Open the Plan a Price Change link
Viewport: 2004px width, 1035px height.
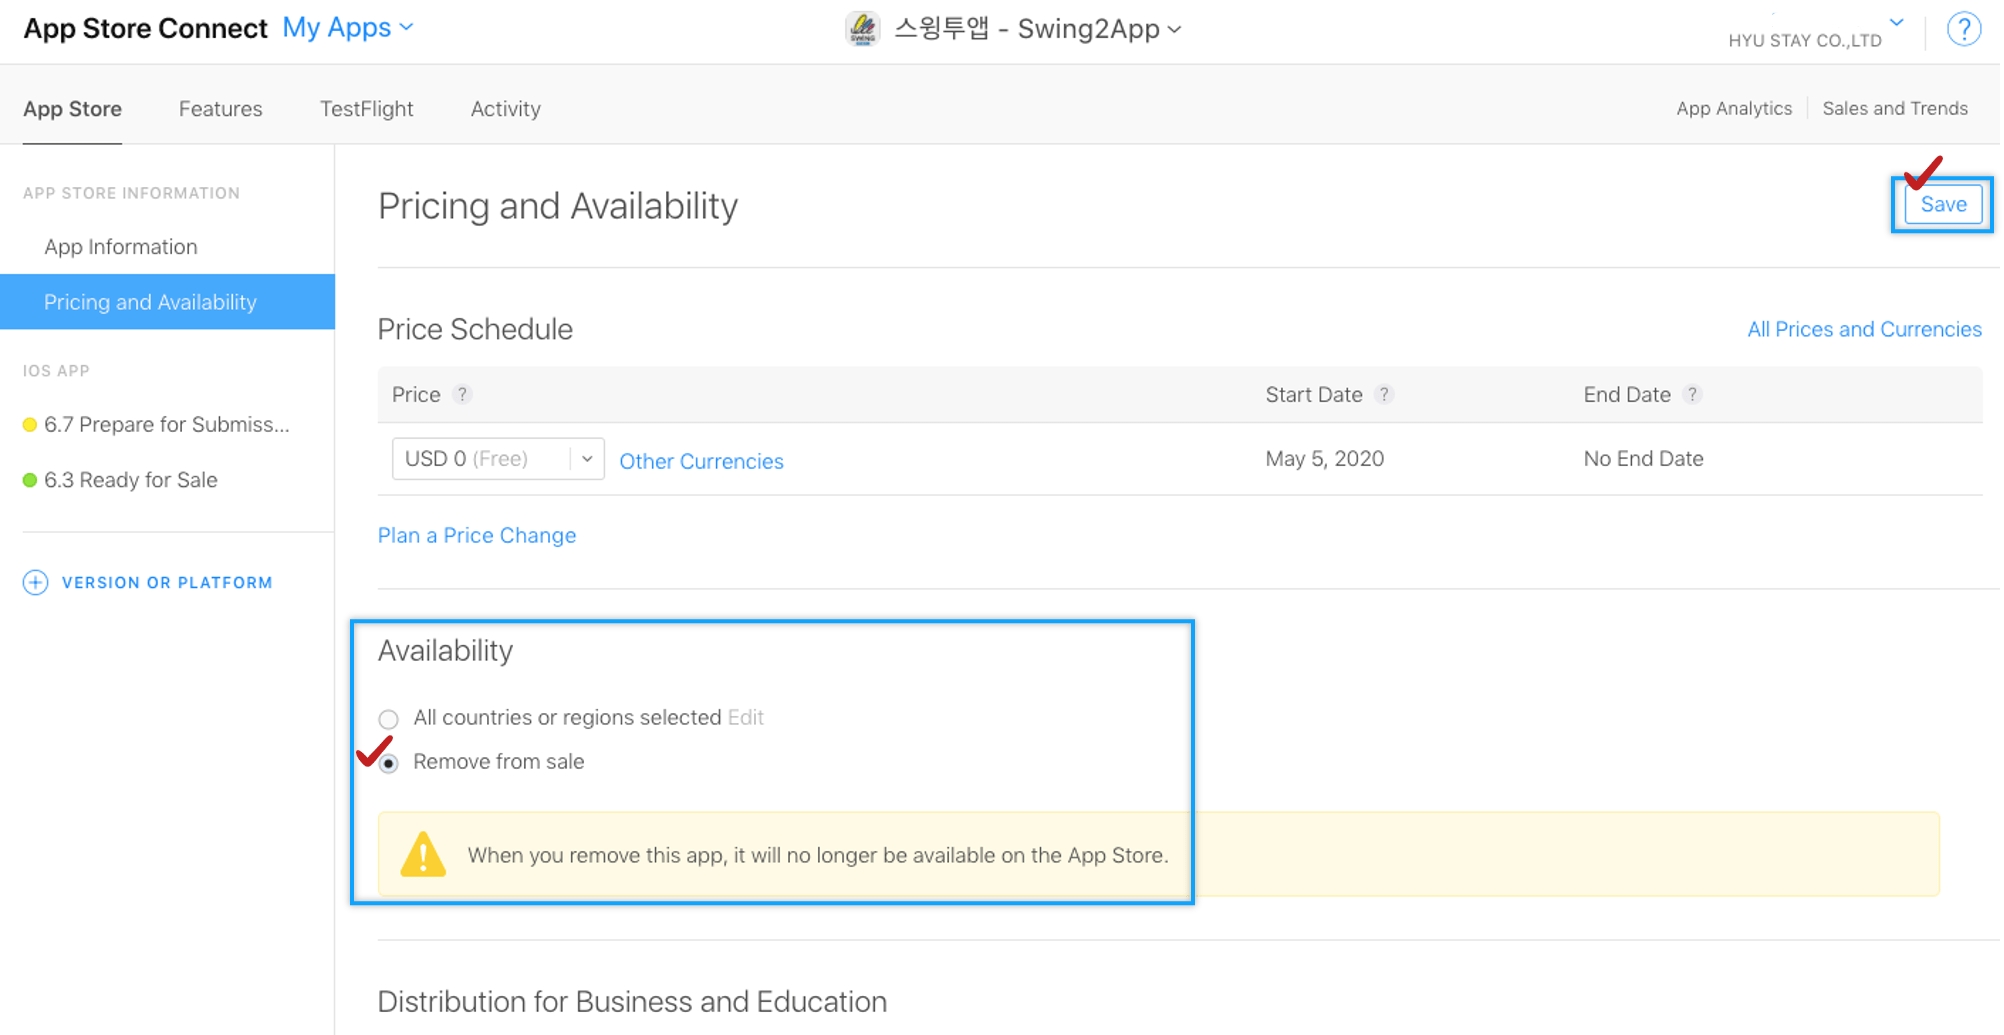476,536
